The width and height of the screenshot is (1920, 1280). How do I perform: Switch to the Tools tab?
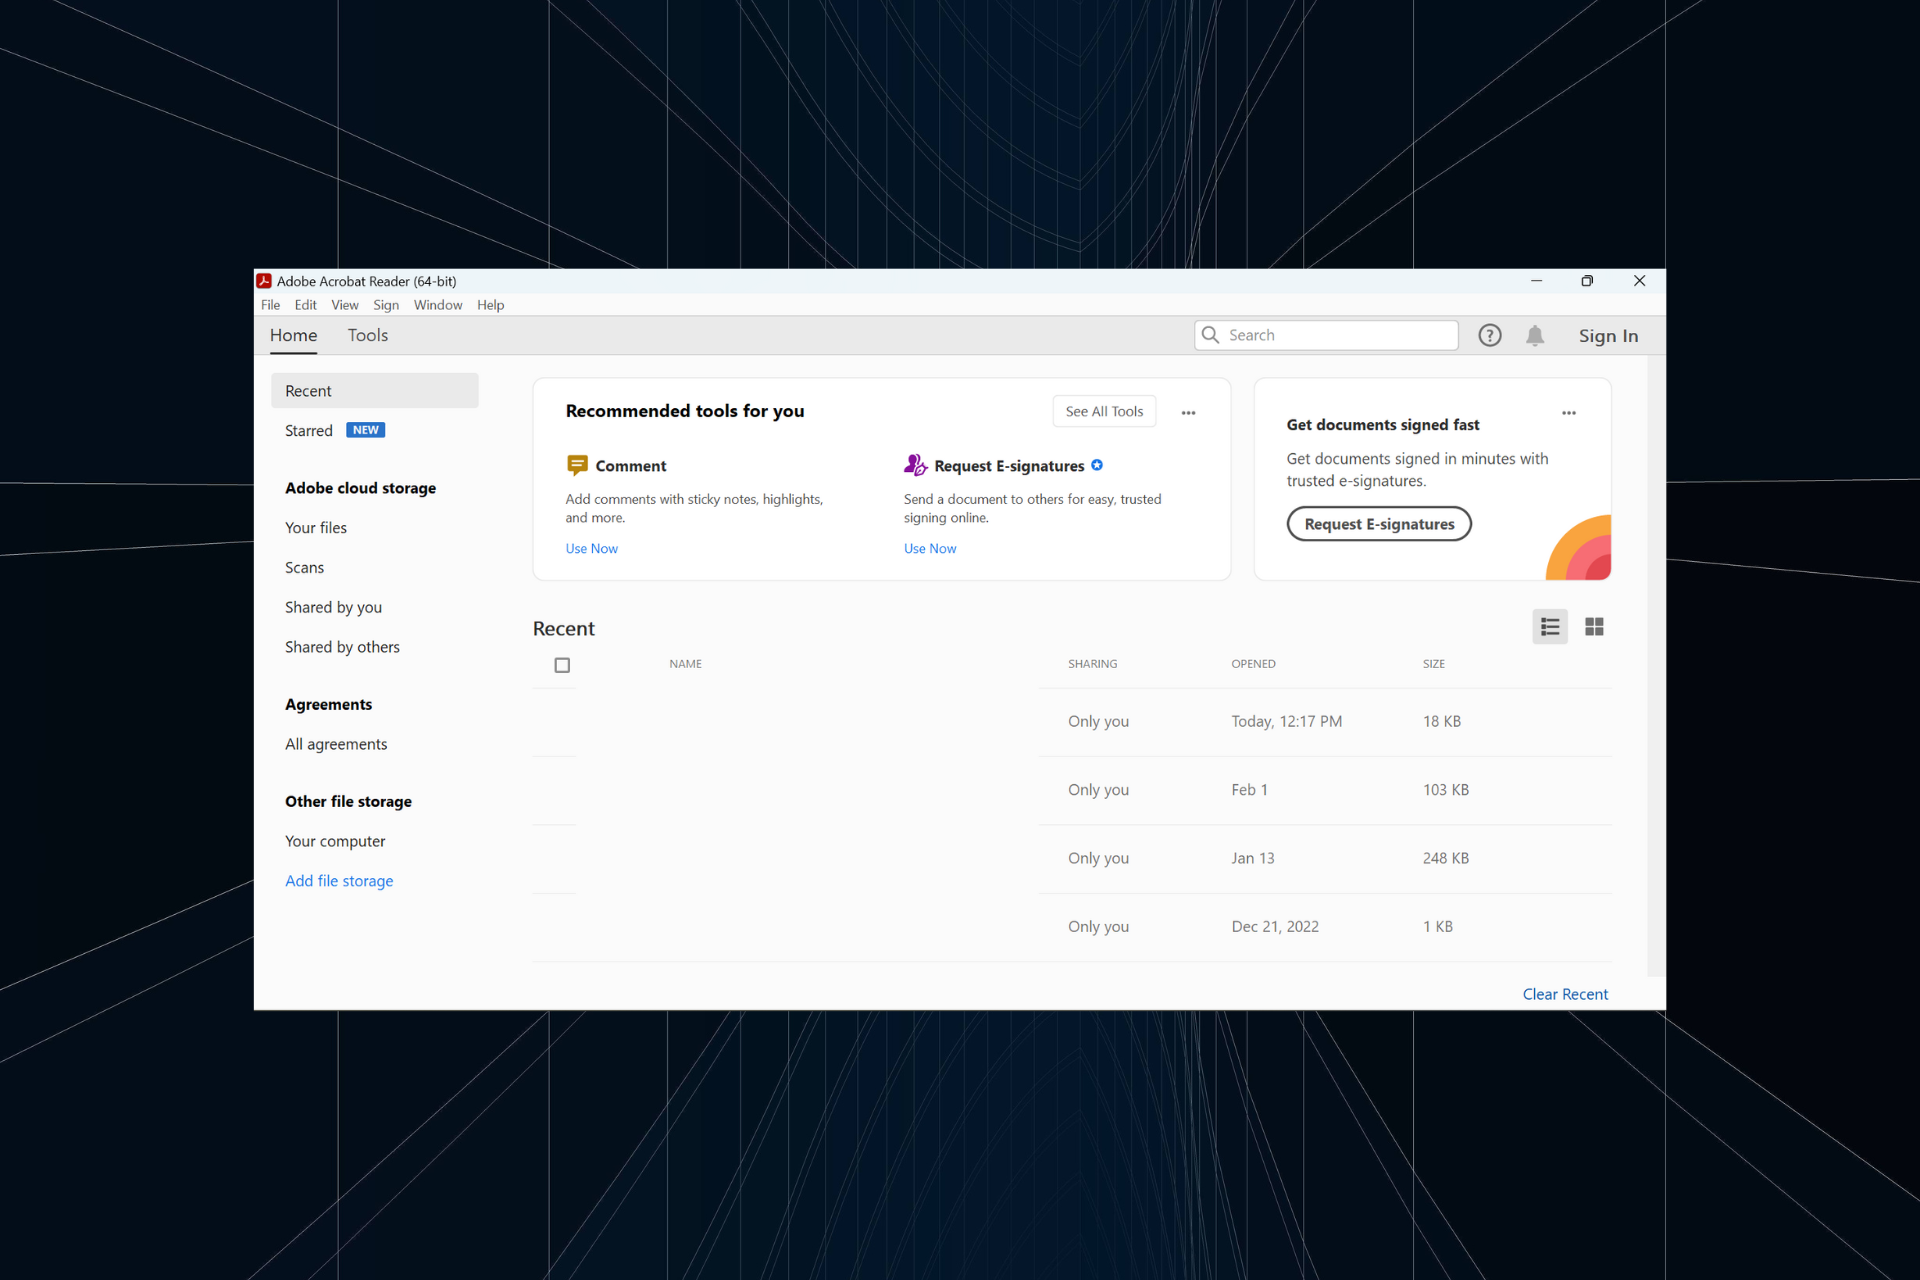[368, 336]
